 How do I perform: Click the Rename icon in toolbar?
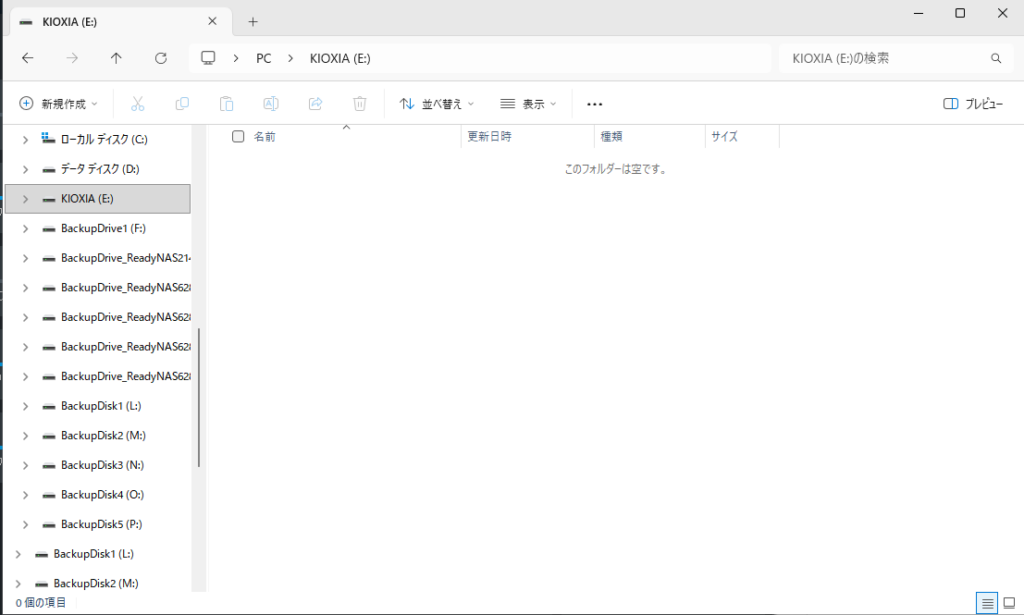click(x=271, y=103)
